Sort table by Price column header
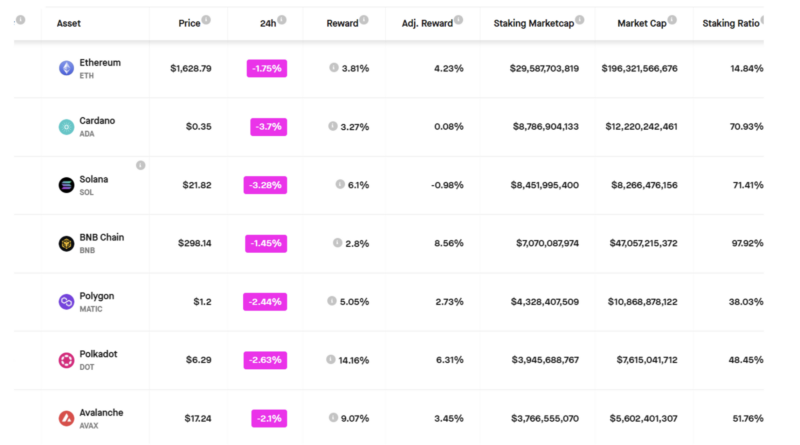The image size is (800, 445). click(188, 23)
